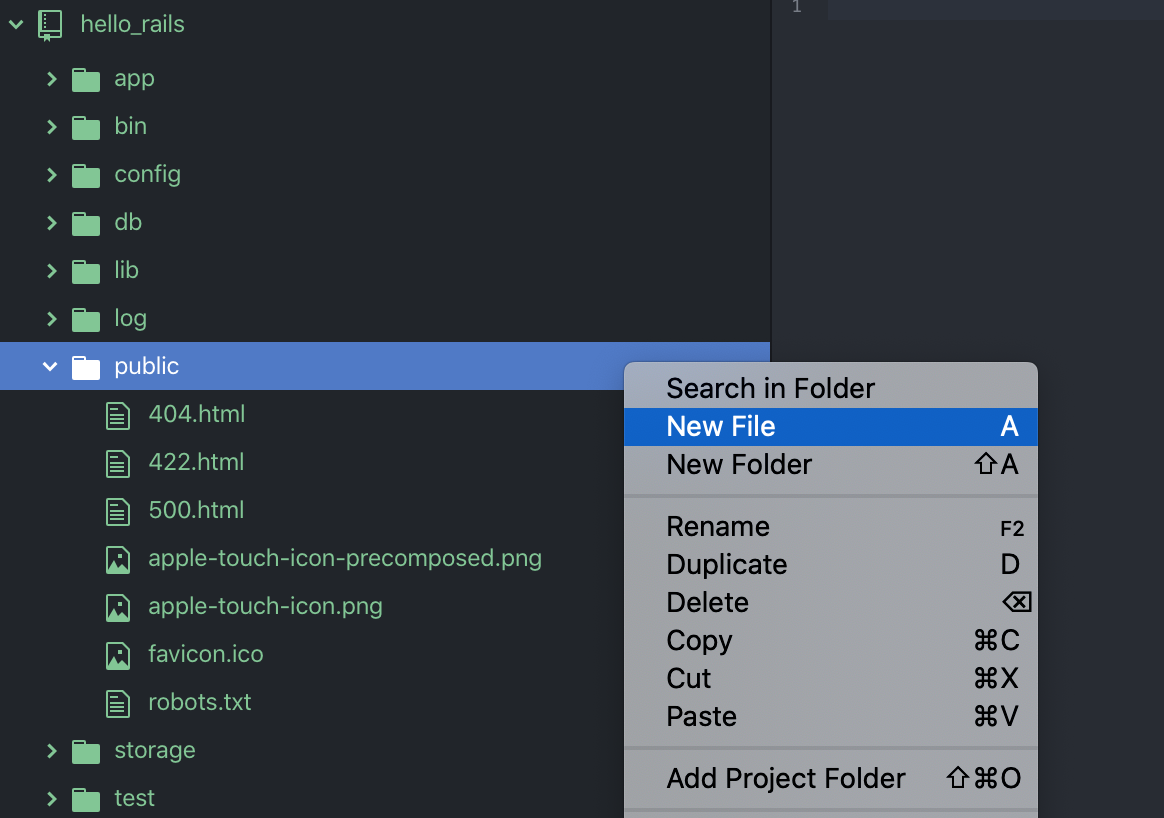Expand the db folder chevron
Screen dimensions: 1164x818
pyautogui.click(x=51, y=223)
